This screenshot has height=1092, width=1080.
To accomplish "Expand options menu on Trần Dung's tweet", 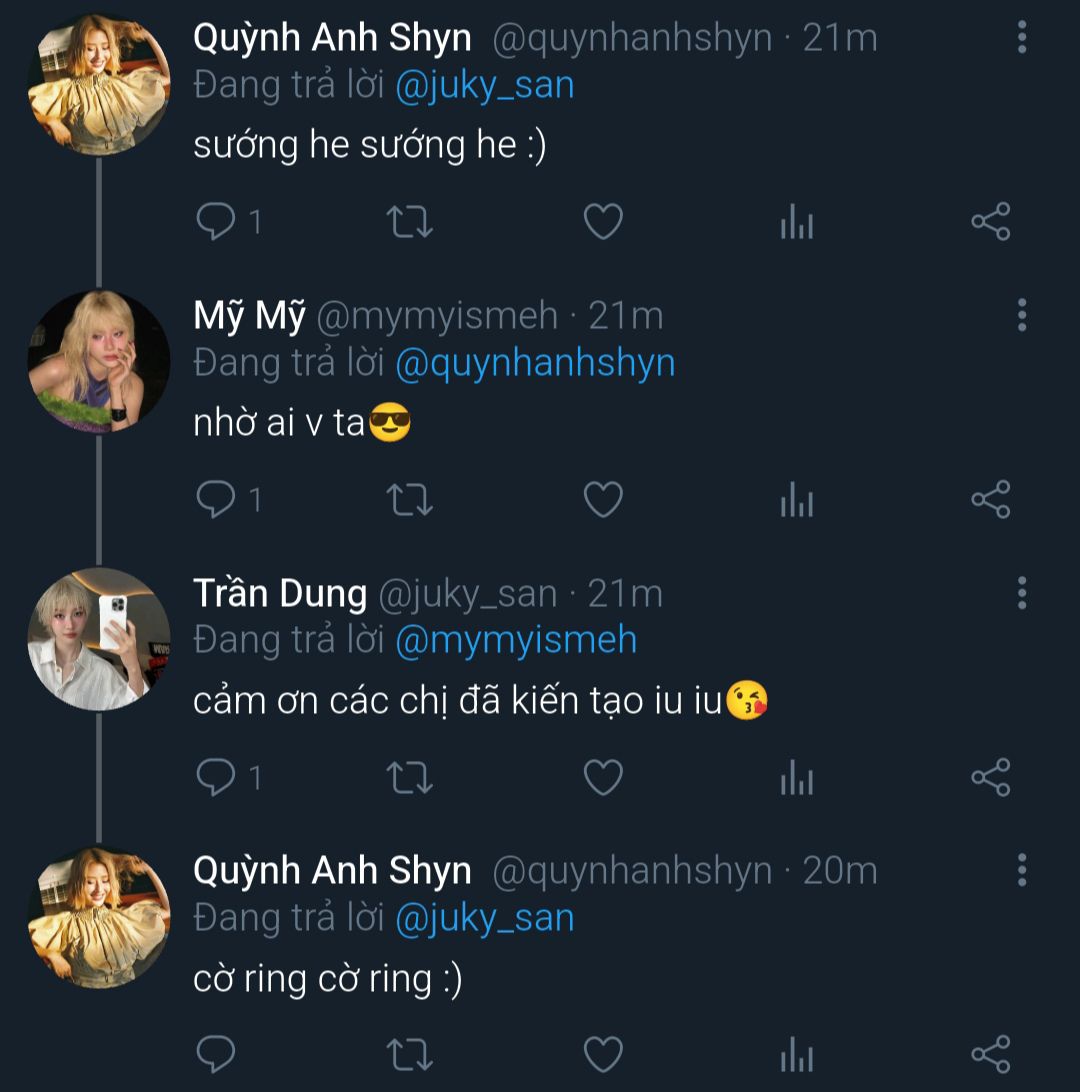I will (x=1021, y=593).
